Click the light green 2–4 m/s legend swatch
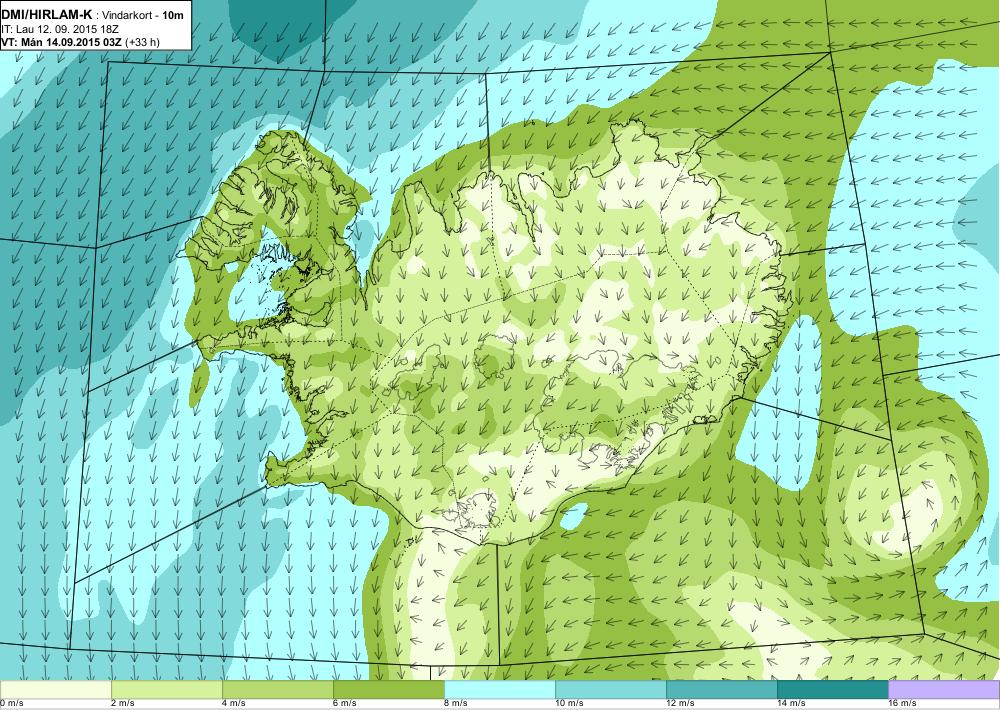Viewport: 1000px width, 710px height. pos(167,690)
